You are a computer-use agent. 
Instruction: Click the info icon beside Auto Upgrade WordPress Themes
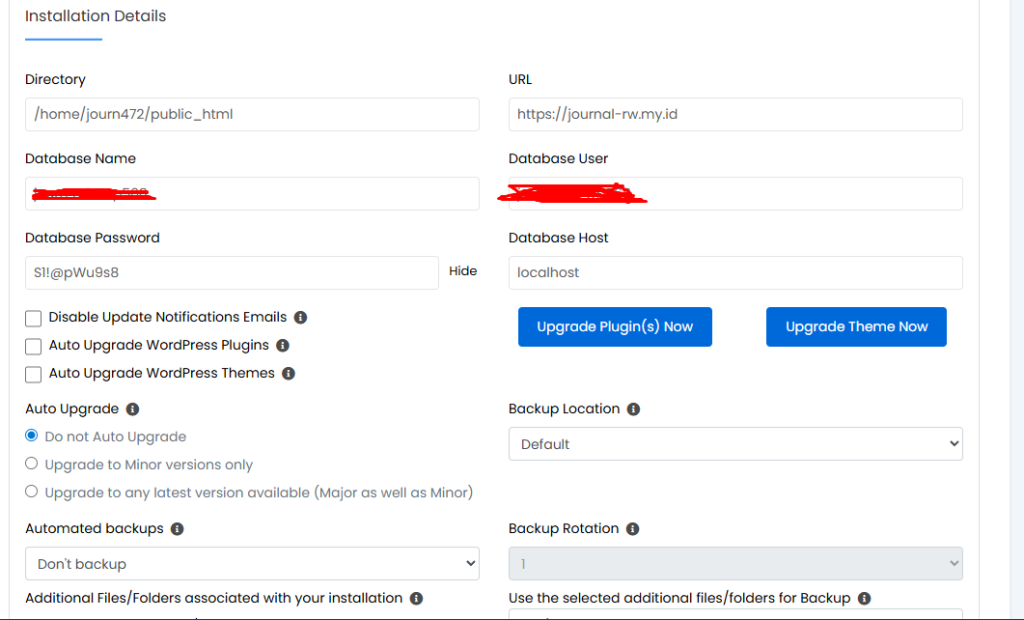[288, 373]
